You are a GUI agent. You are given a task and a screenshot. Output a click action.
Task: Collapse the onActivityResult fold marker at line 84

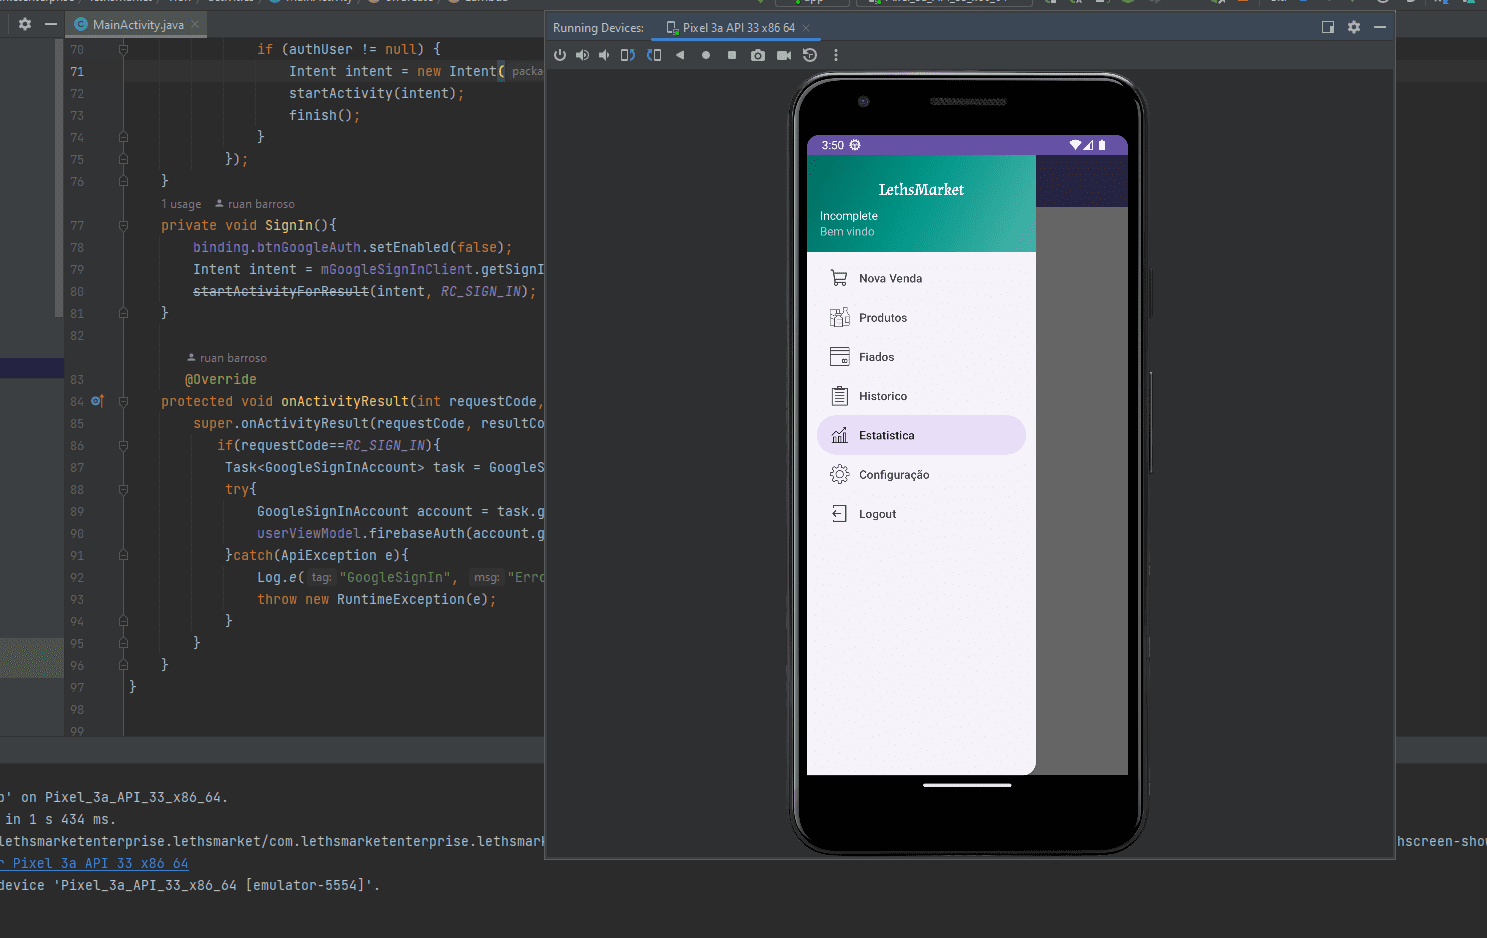pos(123,402)
